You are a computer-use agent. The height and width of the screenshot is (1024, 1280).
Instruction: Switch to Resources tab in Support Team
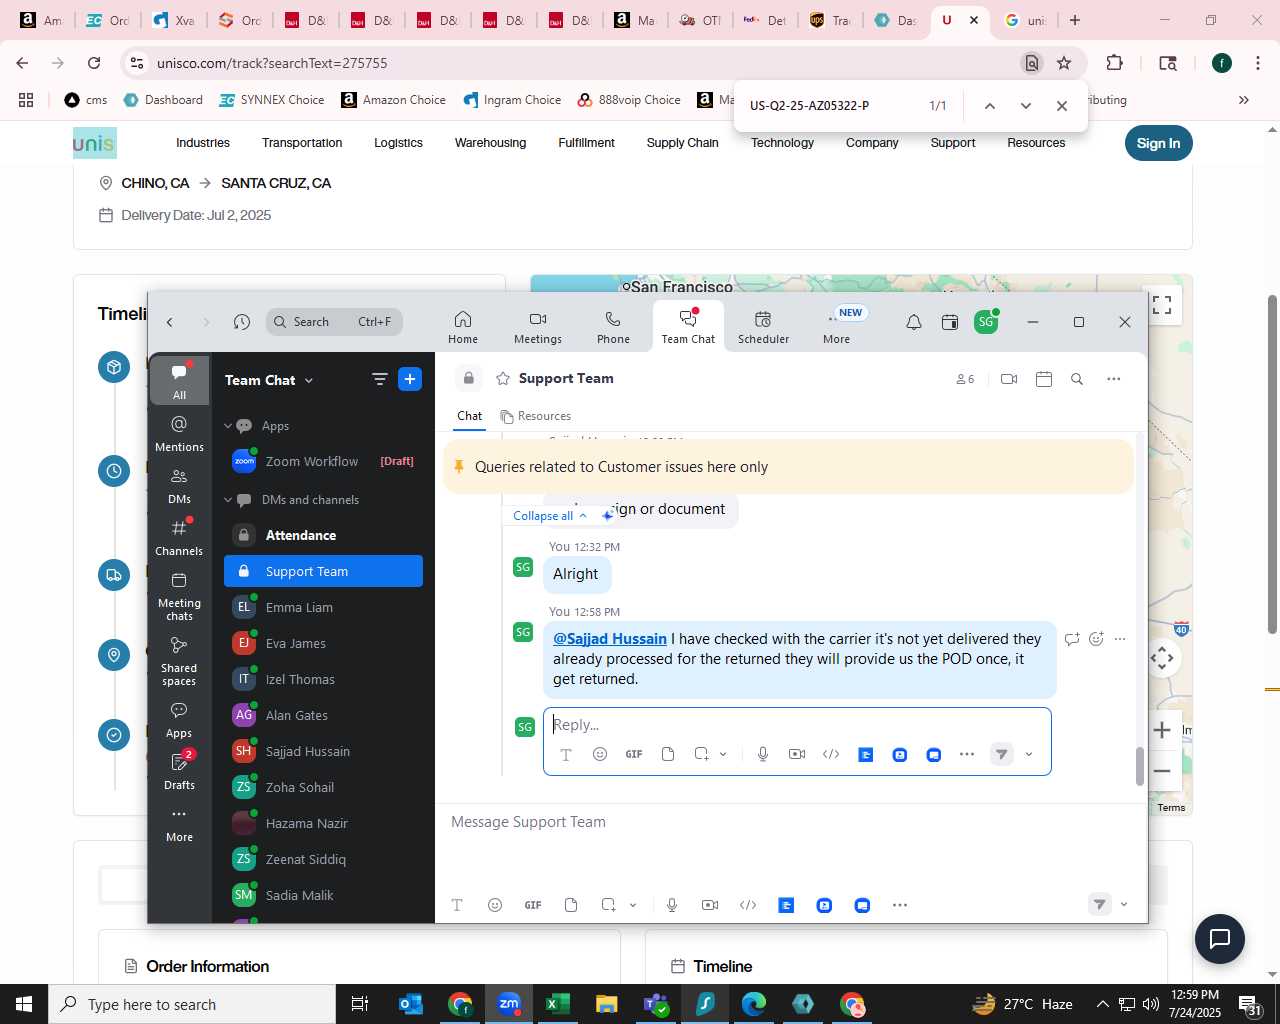pos(536,416)
